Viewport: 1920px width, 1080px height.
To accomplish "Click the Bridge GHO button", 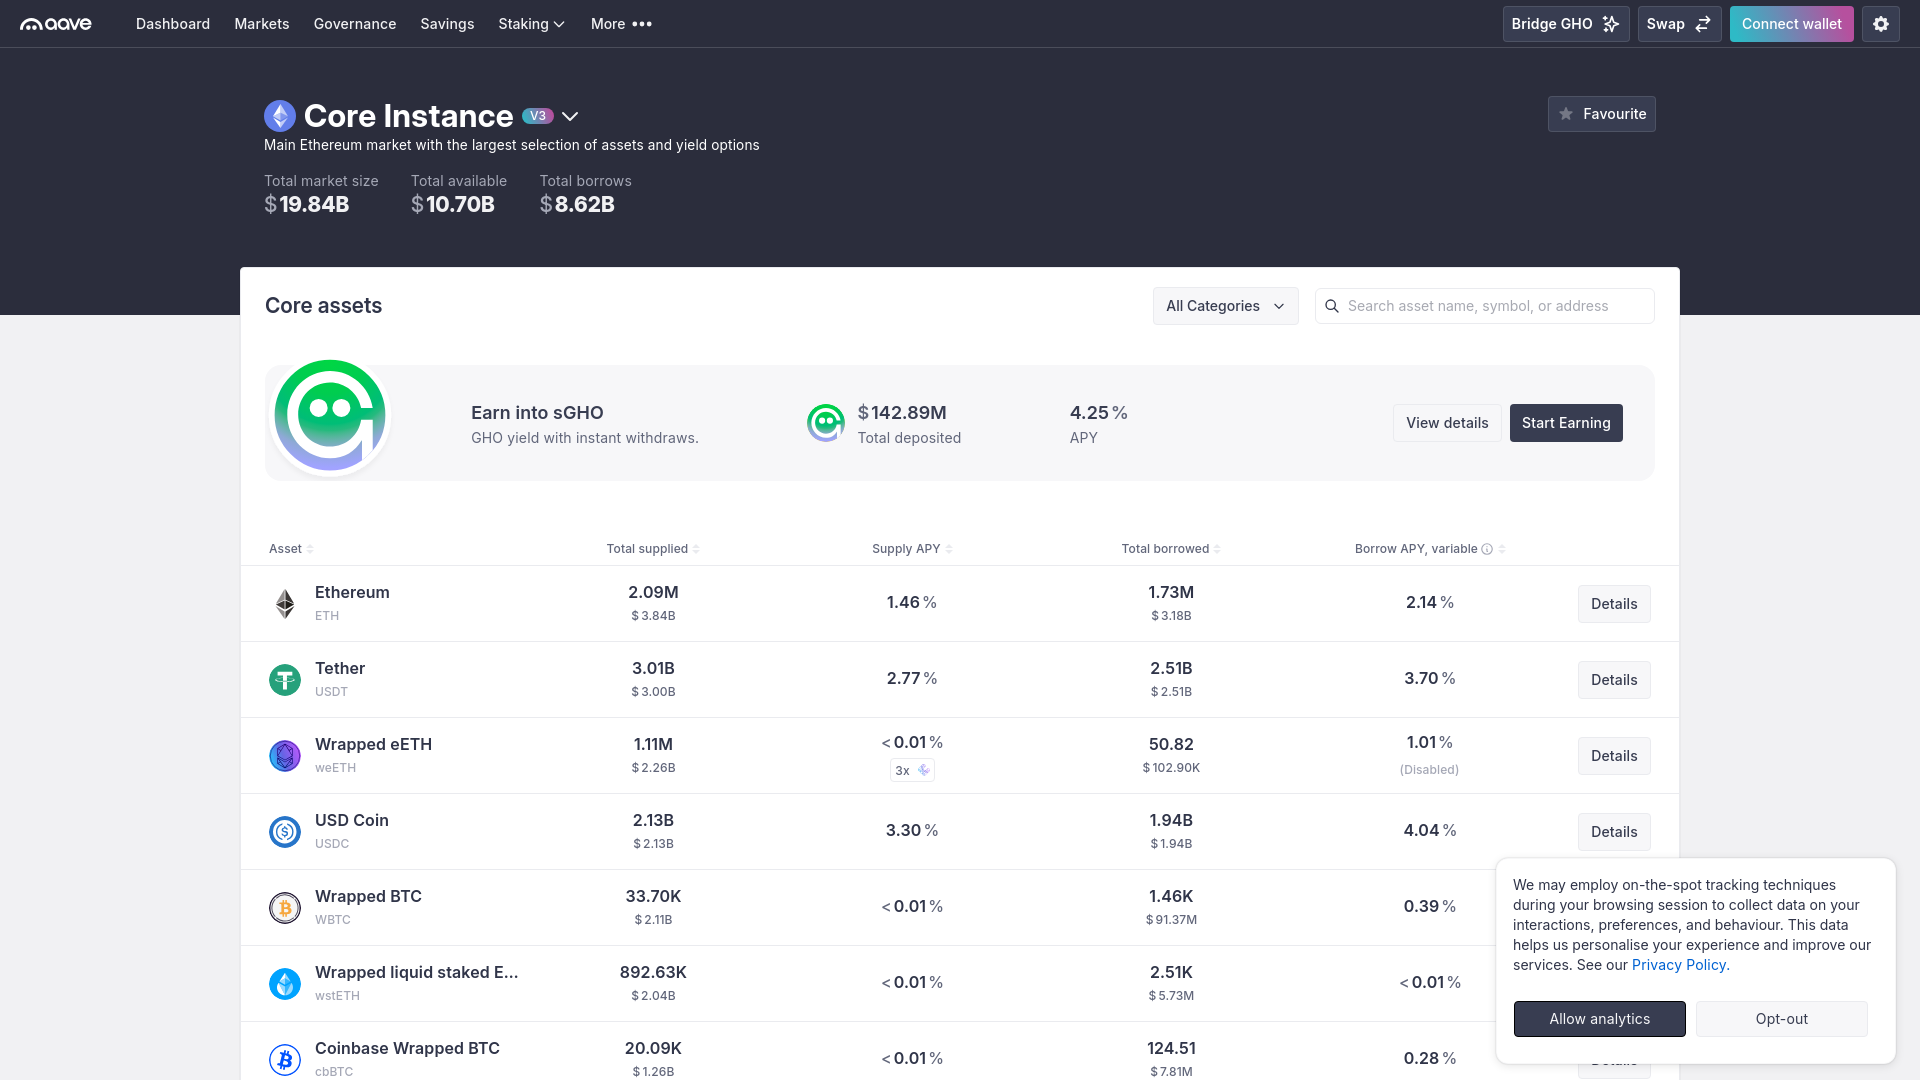I will [1566, 24].
